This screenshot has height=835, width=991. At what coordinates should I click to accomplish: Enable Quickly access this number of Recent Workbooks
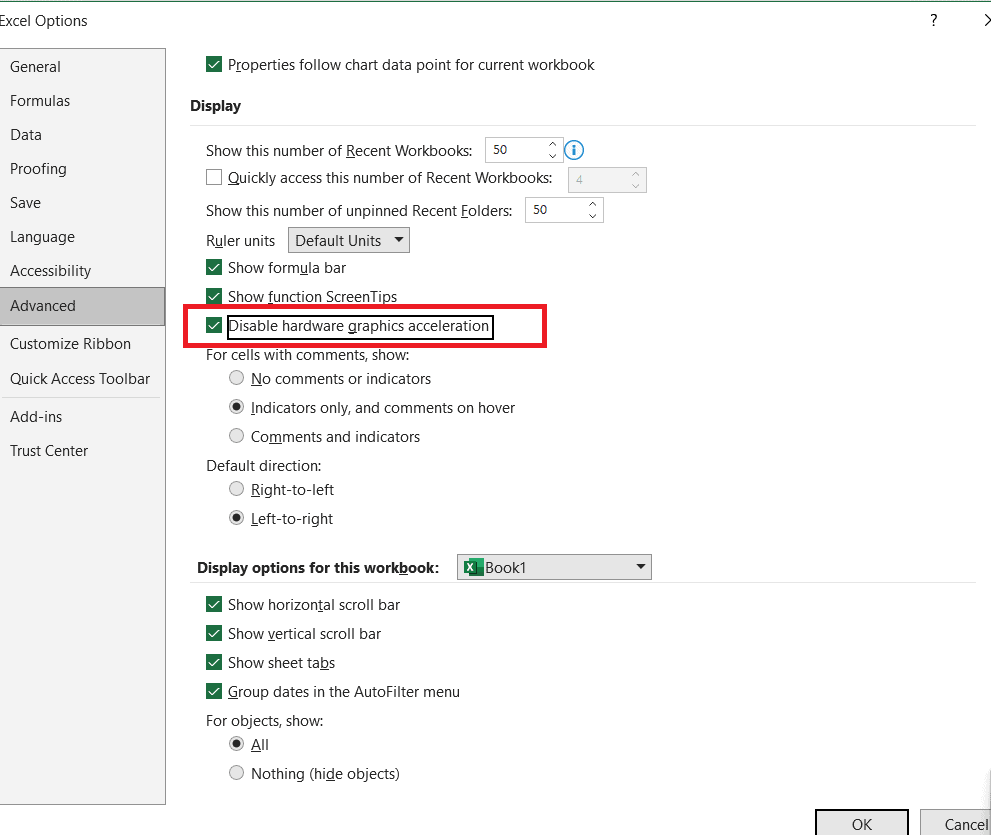tap(214, 177)
